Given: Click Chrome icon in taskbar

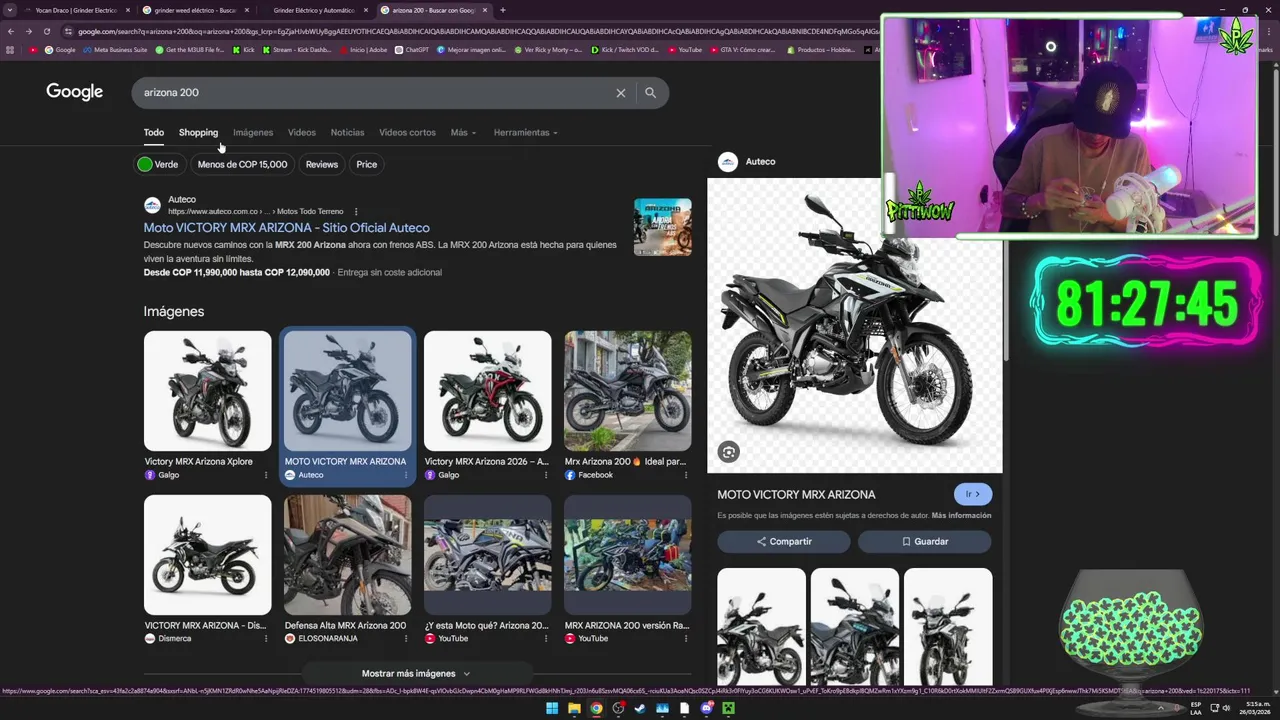Looking at the screenshot, I should click(596, 708).
